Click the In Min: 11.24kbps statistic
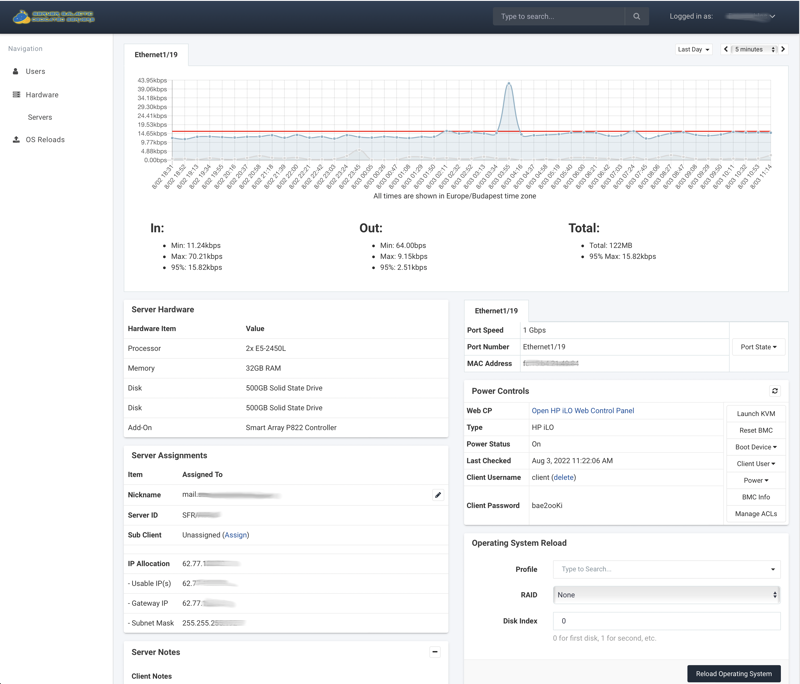This screenshot has width=800, height=684. pyautogui.click(x=196, y=245)
